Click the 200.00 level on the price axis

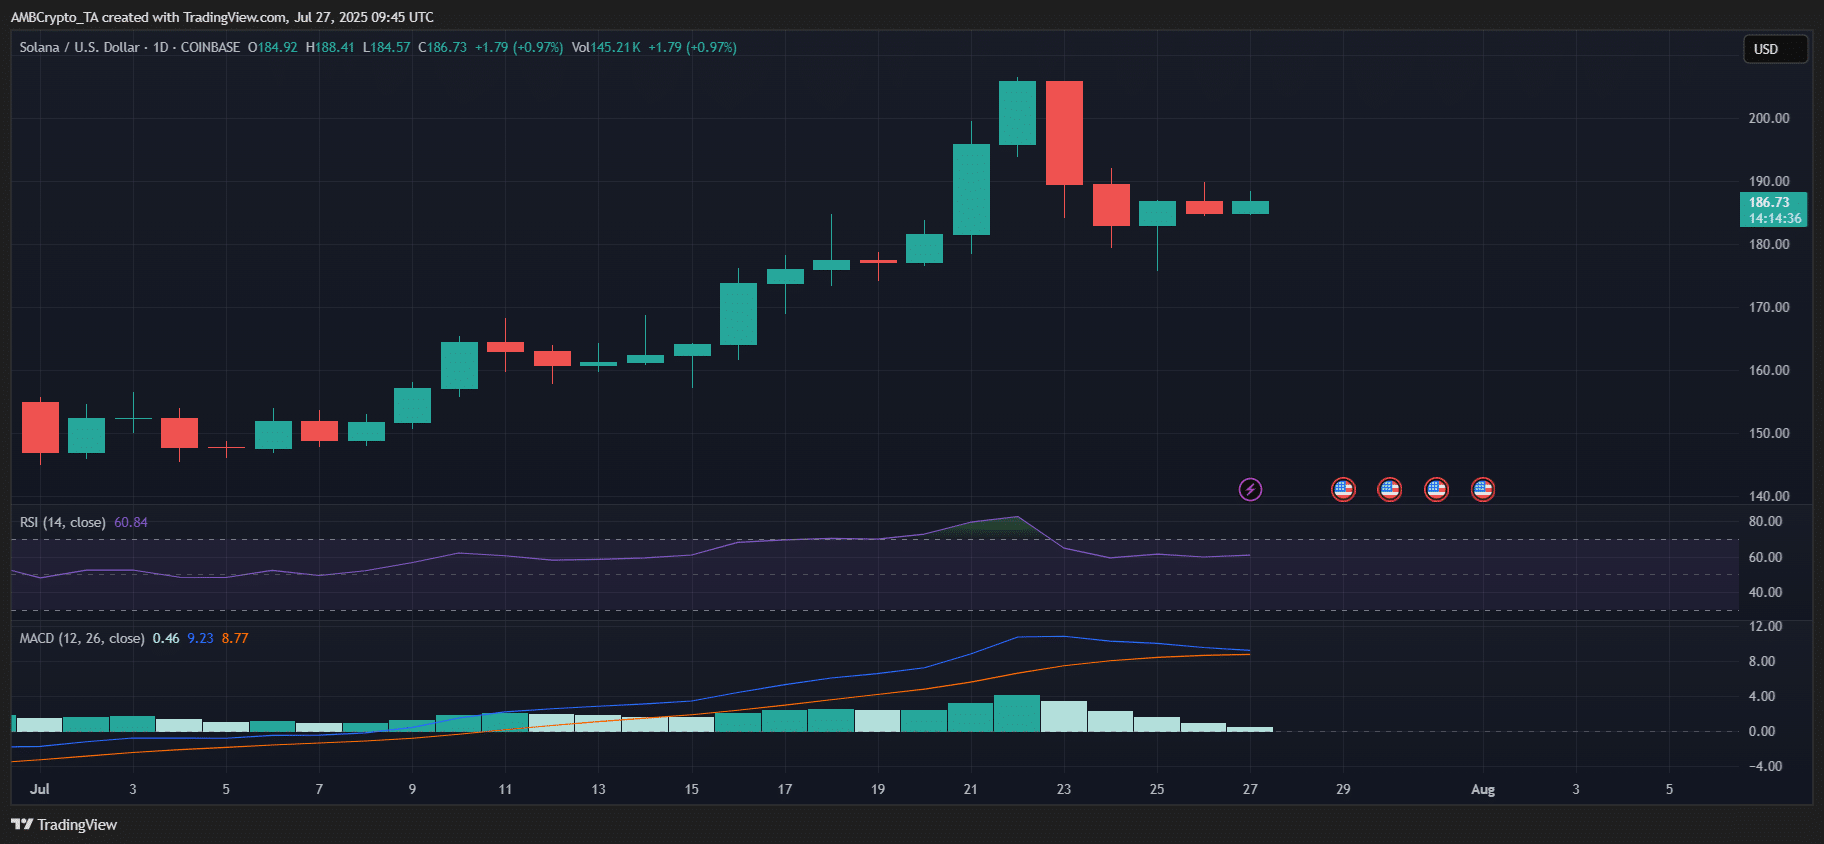1768,118
